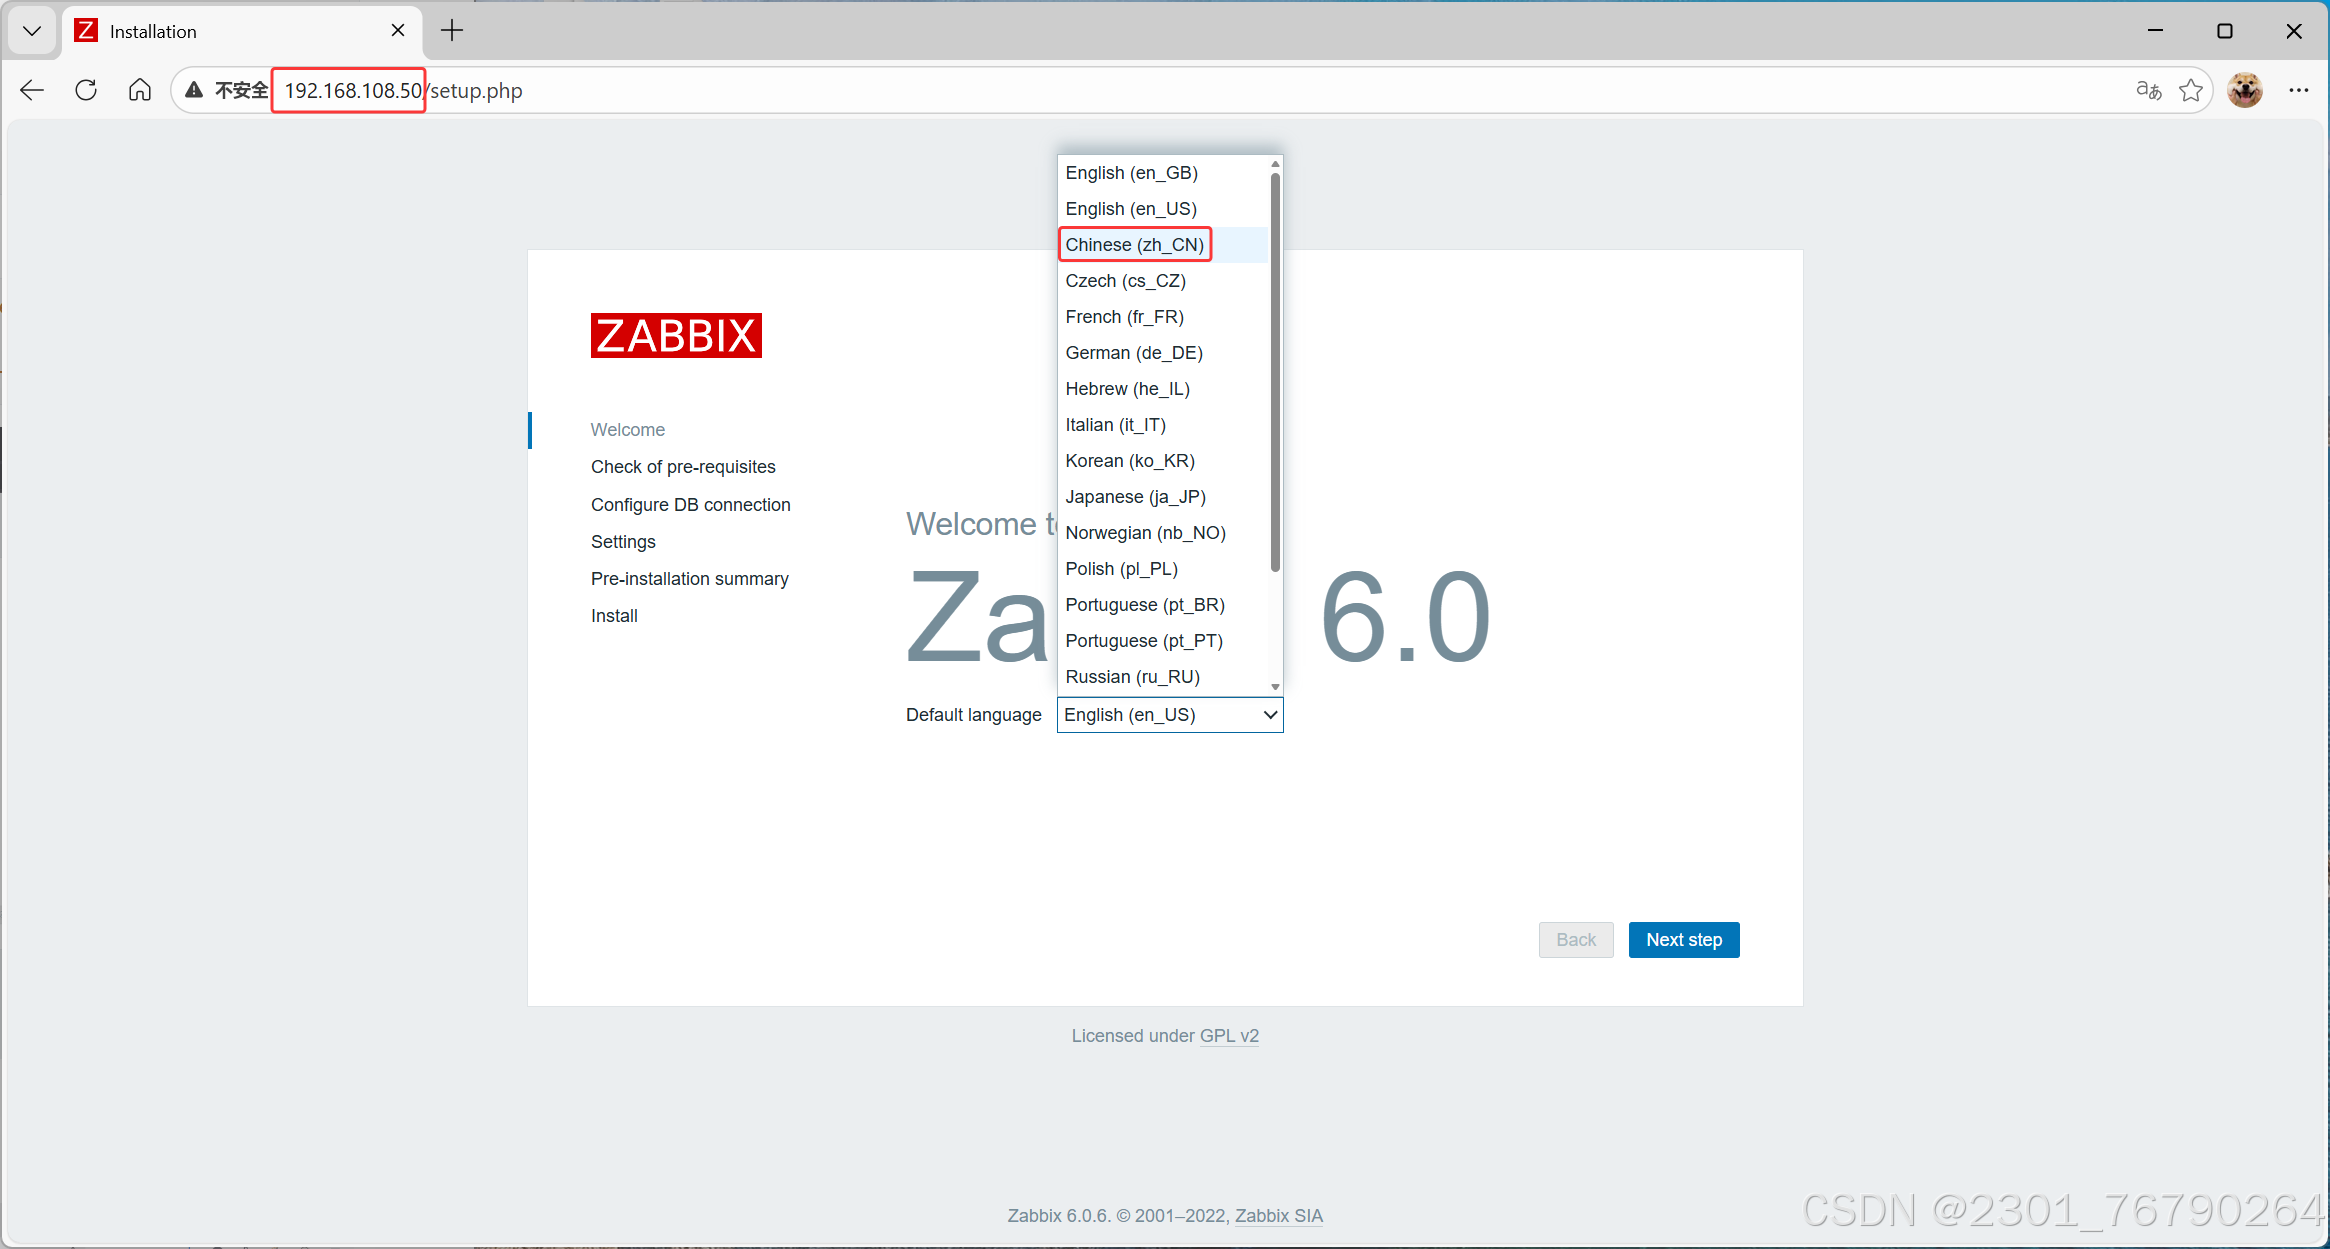Pick German (de_DE) in the dropdown
The width and height of the screenshot is (2330, 1249).
pos(1163,353)
